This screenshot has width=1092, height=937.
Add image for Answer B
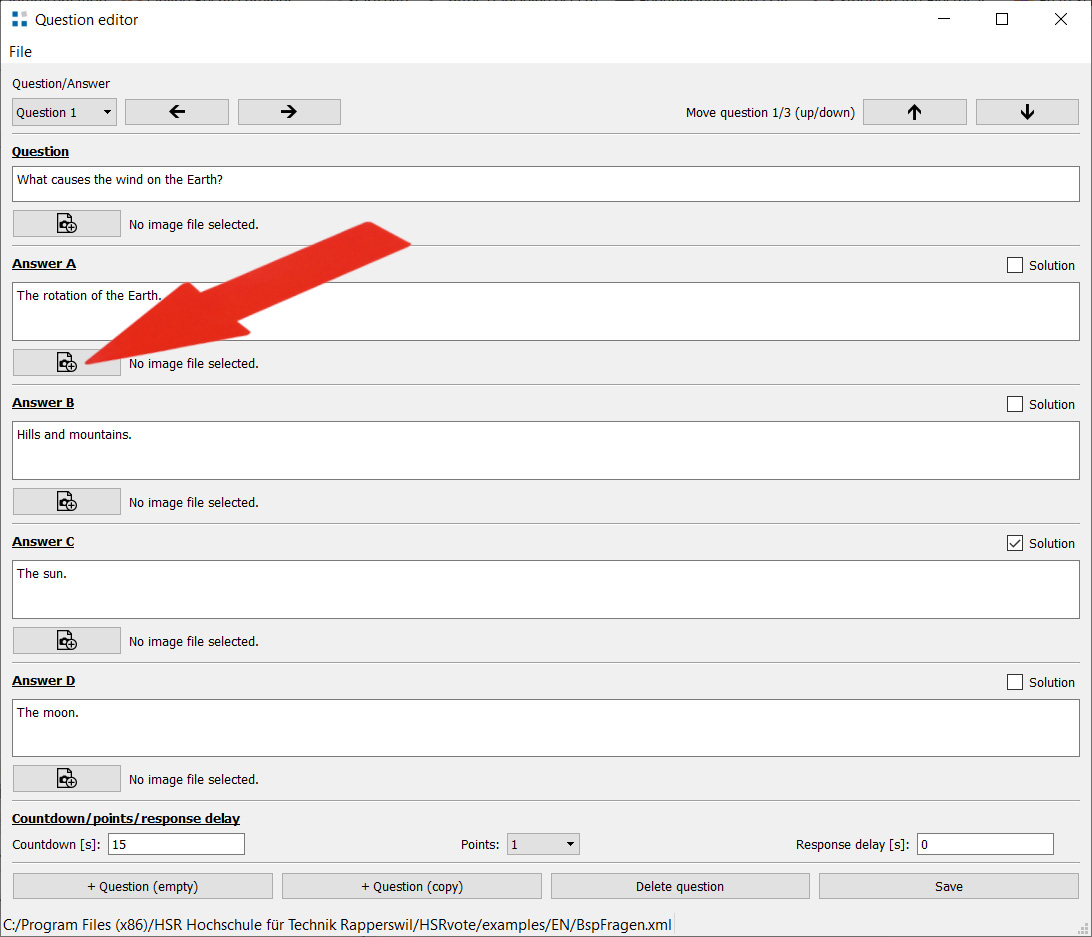pos(66,502)
